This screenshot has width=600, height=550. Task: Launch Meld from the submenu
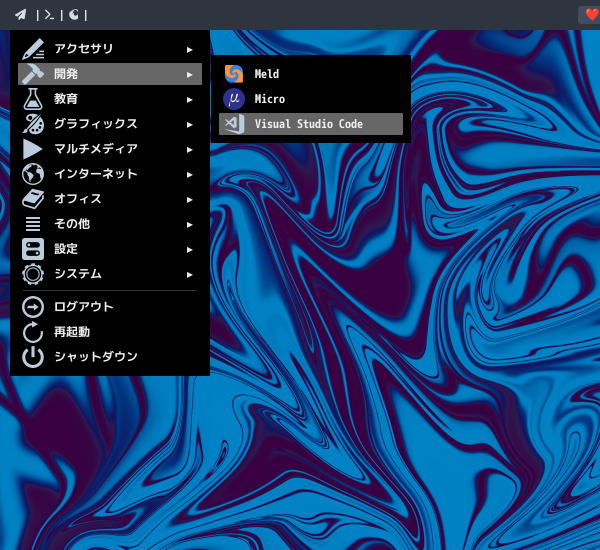(311, 74)
